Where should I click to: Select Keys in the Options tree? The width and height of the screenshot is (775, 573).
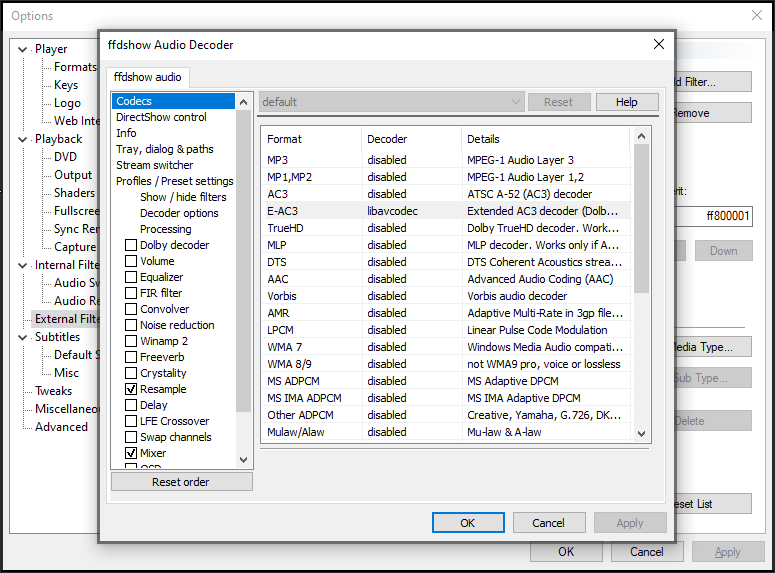tap(66, 85)
